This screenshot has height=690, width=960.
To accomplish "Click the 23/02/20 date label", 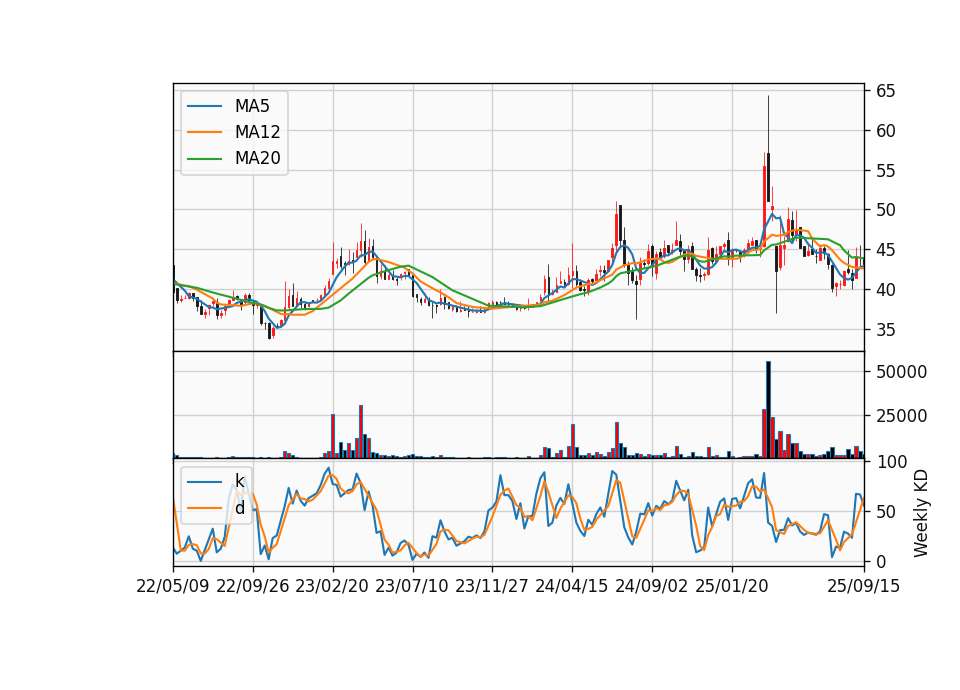I will 332,586.
